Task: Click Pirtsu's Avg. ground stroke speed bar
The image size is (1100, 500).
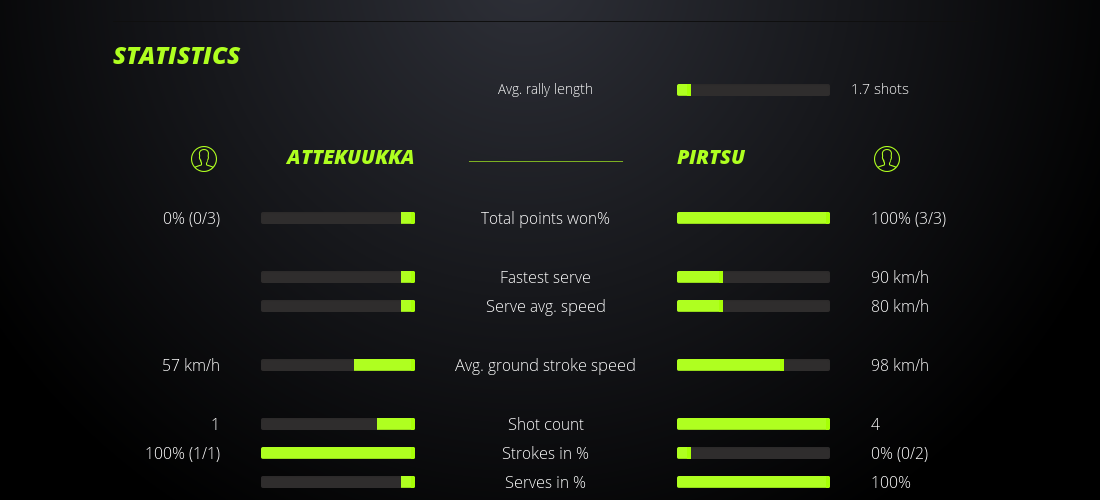Action: tap(753, 365)
